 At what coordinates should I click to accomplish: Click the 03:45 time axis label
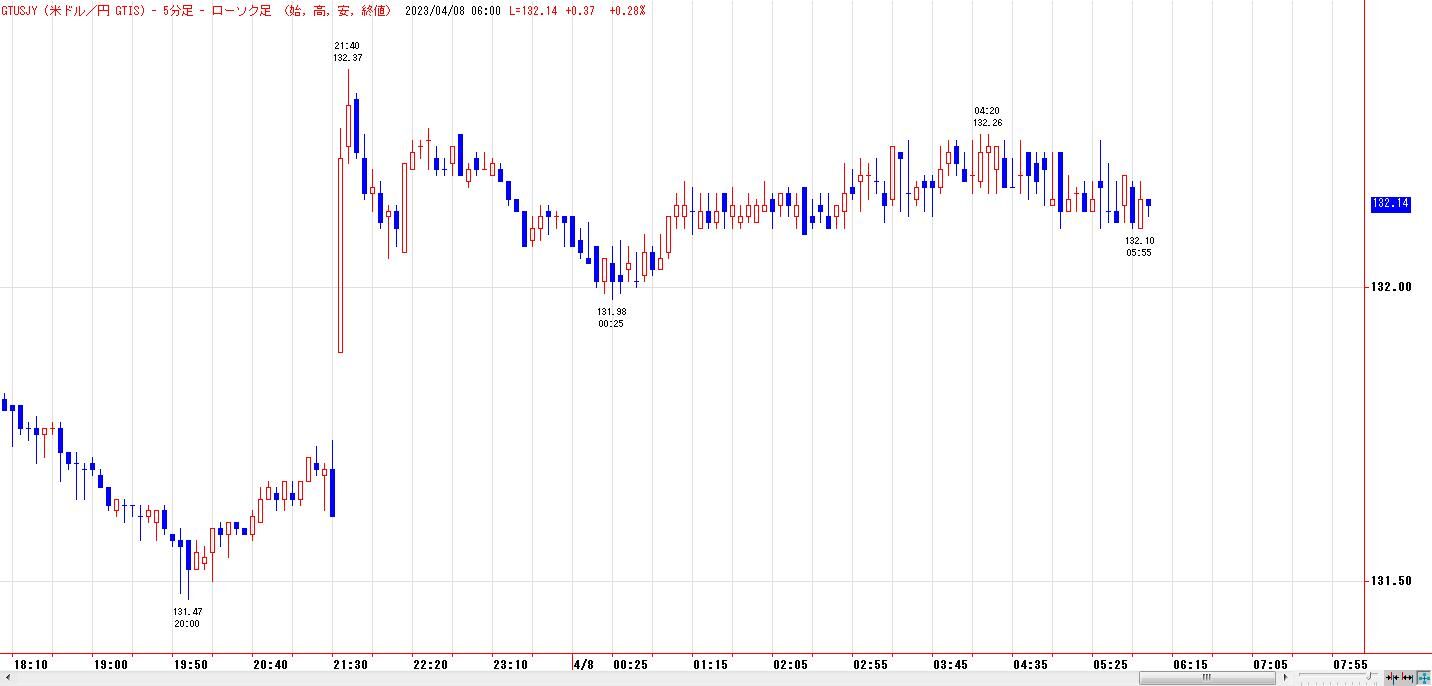[951, 664]
